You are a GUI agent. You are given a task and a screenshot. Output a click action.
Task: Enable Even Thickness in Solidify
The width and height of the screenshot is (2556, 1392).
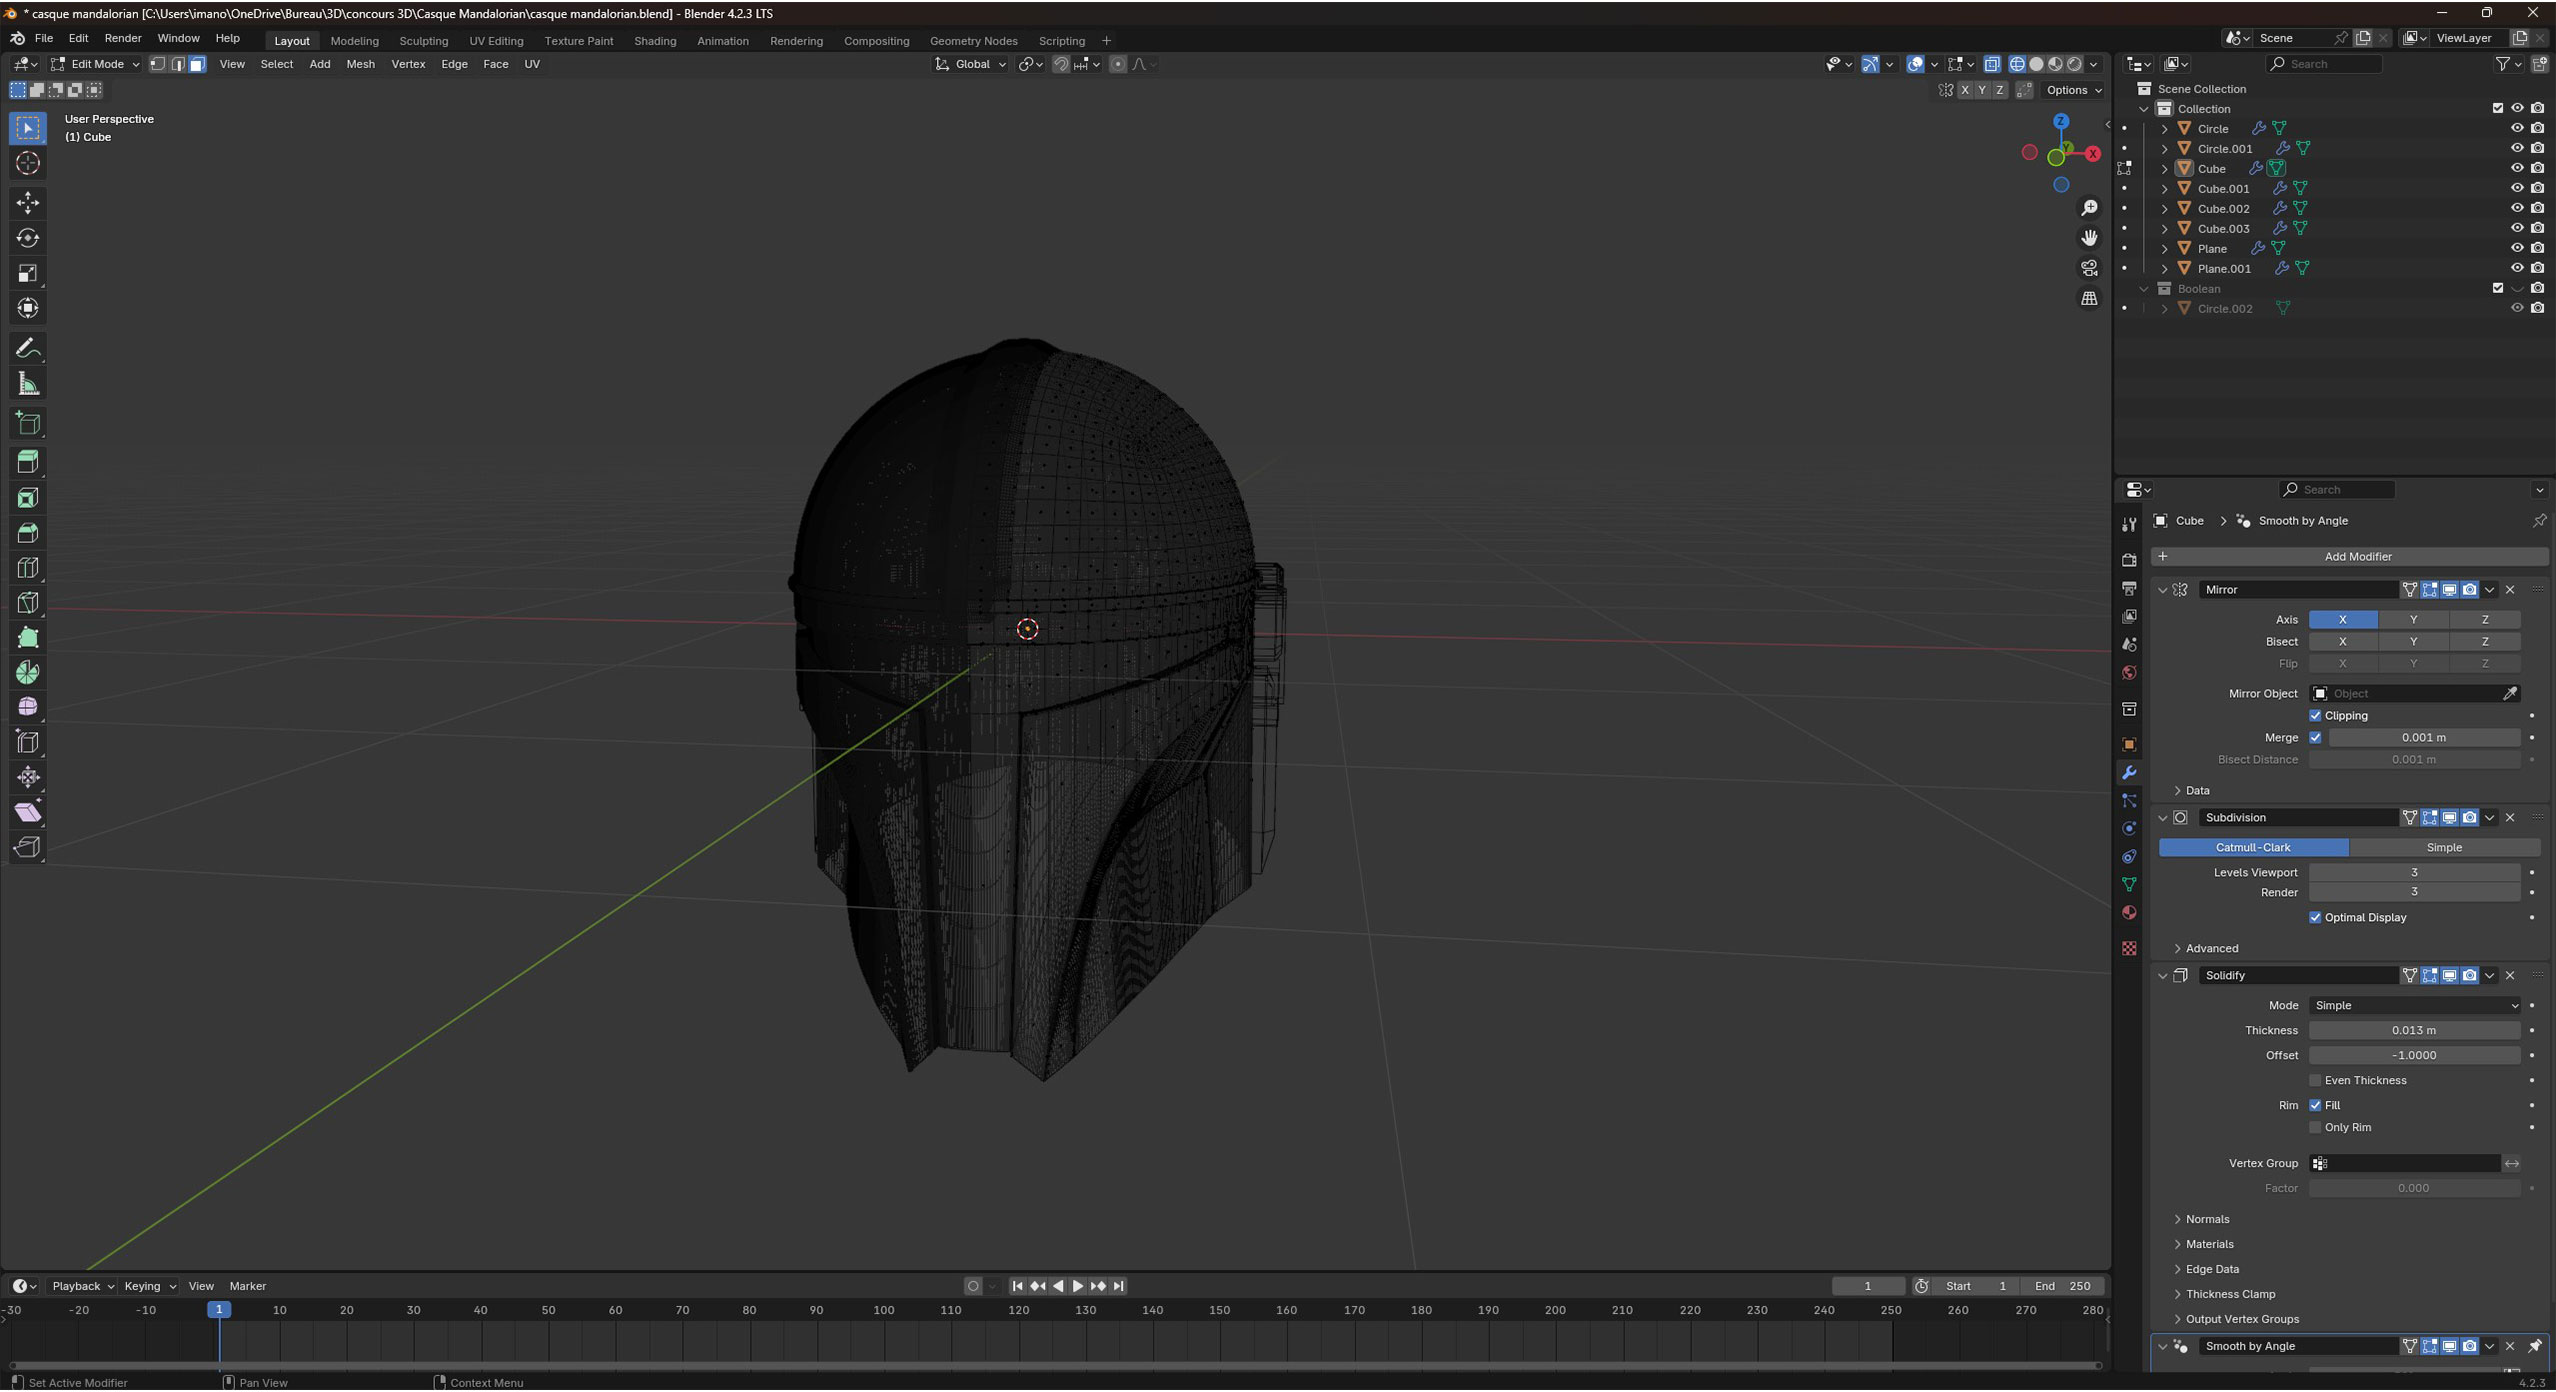click(x=2315, y=1081)
